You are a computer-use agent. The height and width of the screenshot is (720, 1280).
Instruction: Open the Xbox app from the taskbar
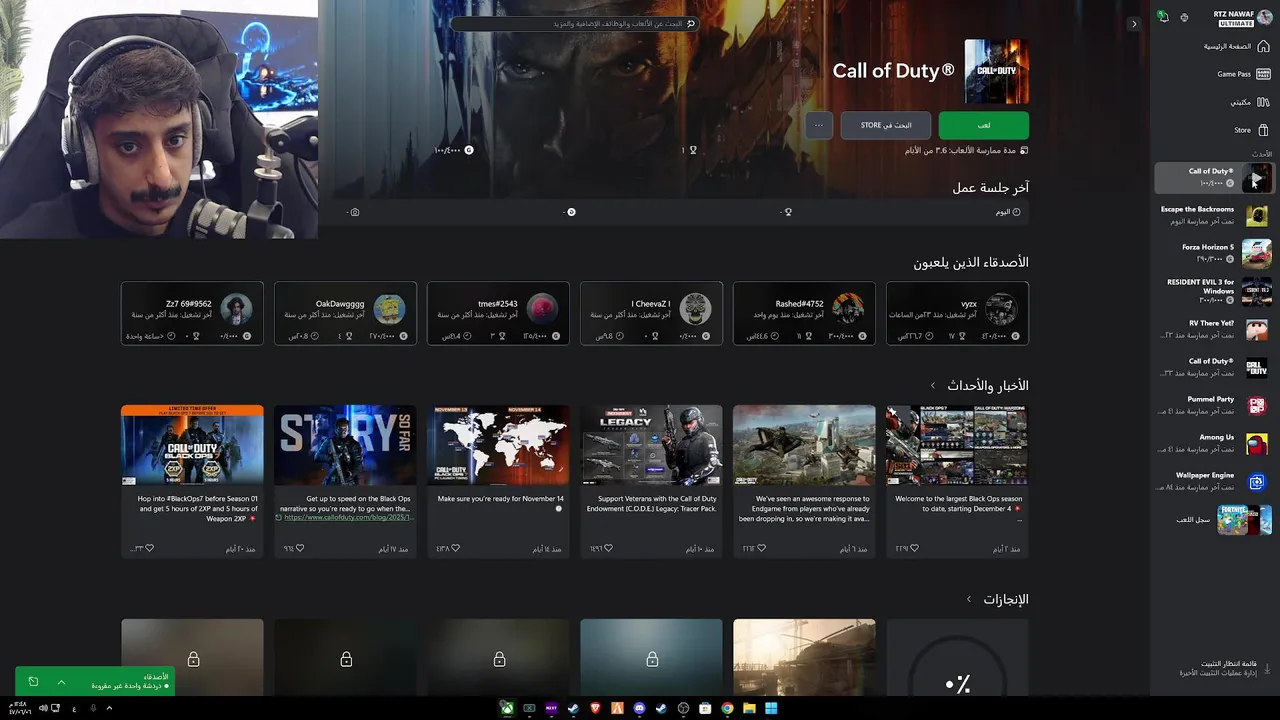pyautogui.click(x=508, y=708)
